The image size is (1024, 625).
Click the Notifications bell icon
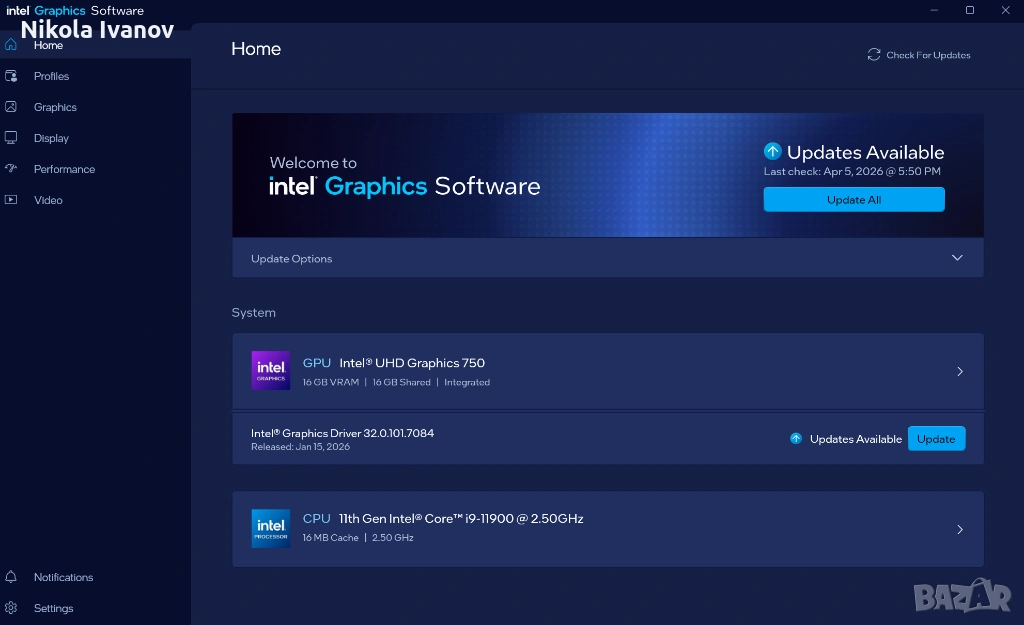click(x=11, y=577)
